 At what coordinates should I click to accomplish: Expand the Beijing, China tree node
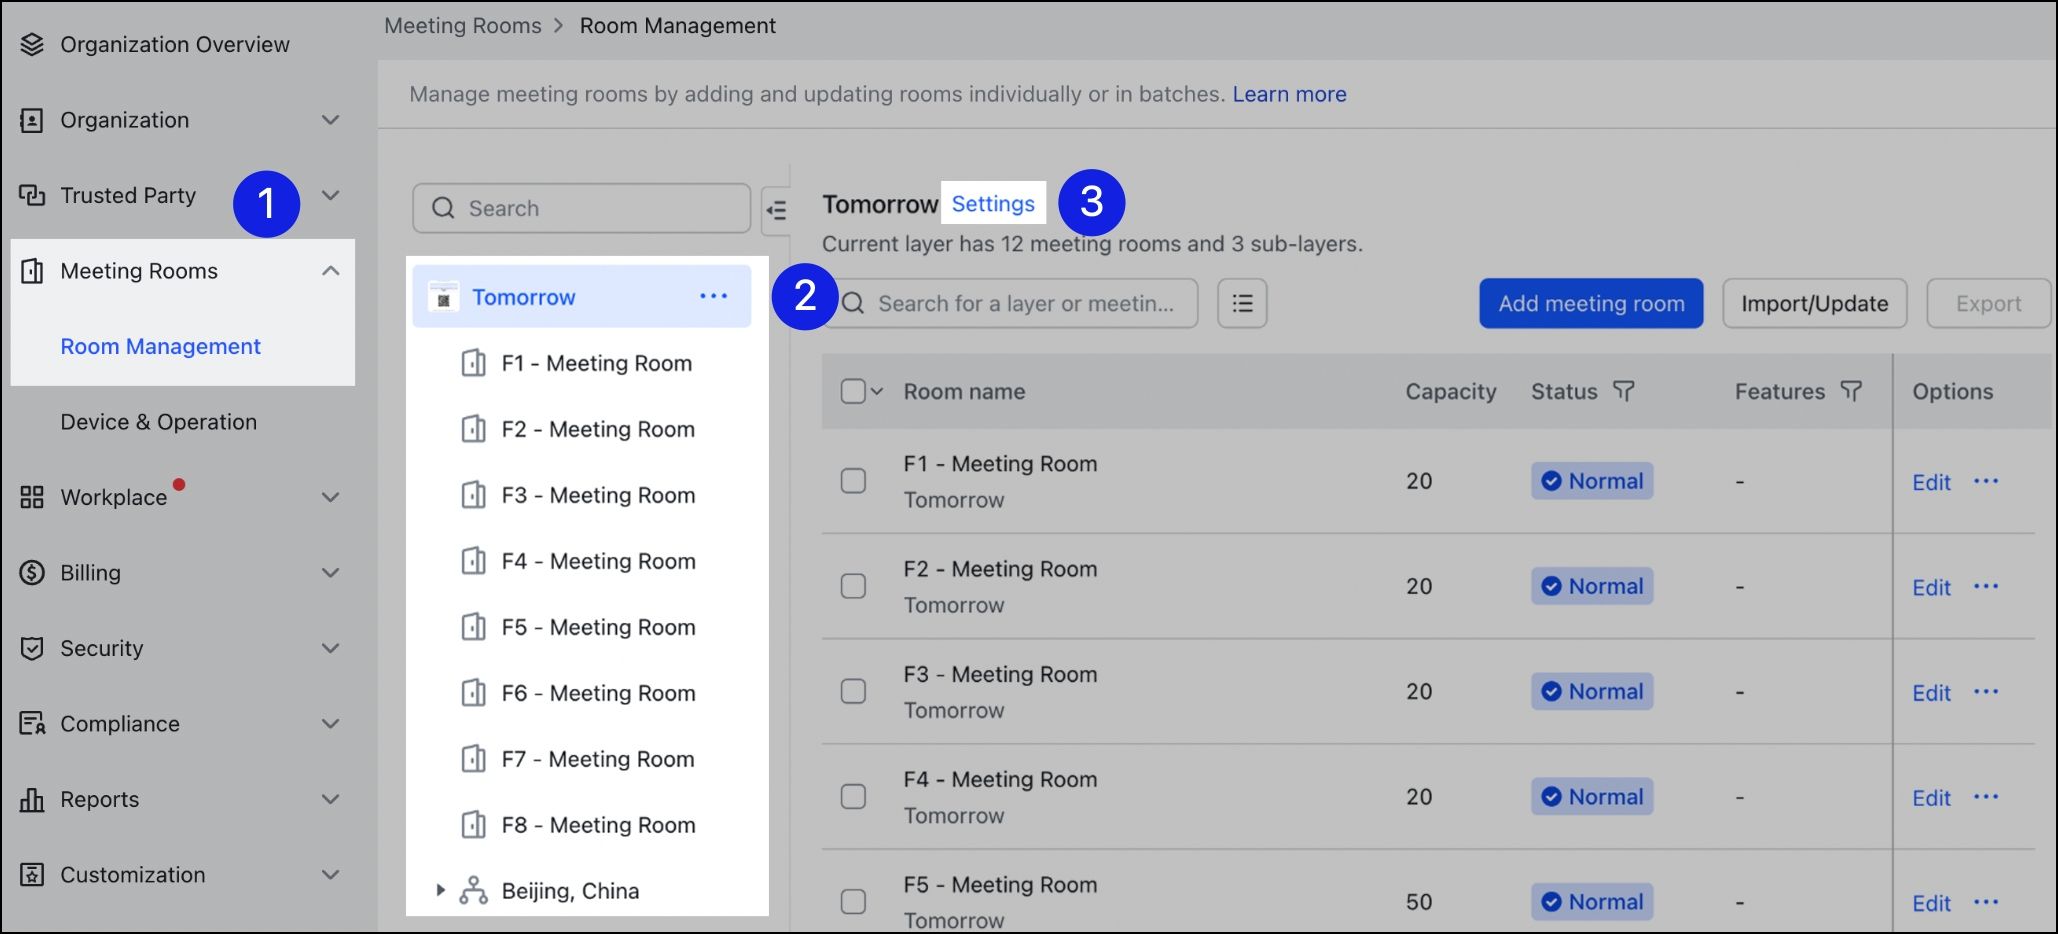[440, 890]
